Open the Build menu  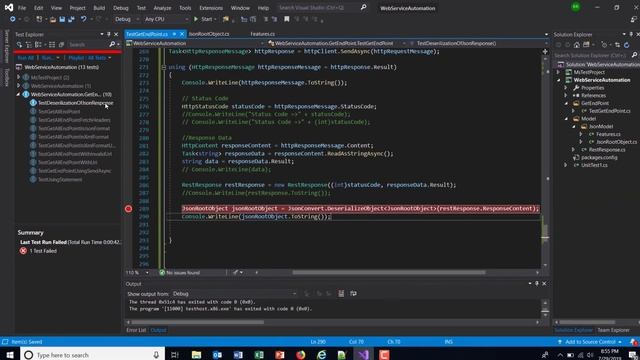[99, 8]
